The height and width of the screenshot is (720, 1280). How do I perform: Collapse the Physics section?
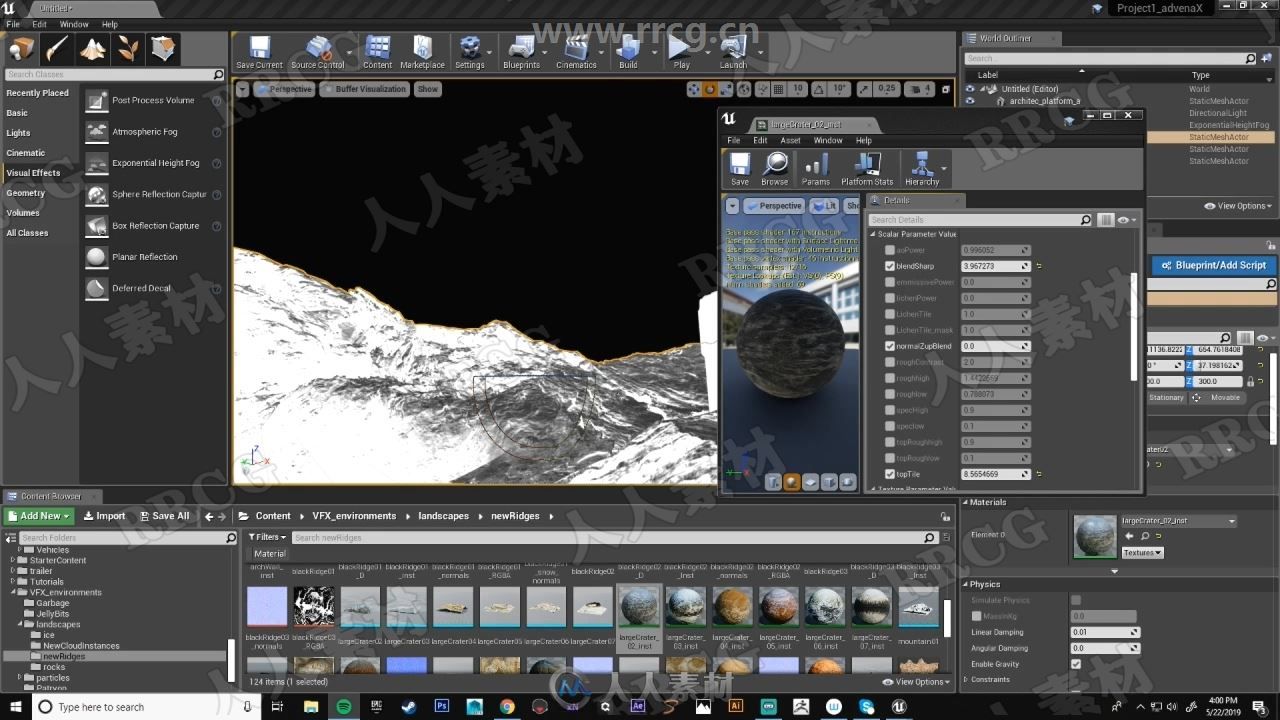[966, 584]
